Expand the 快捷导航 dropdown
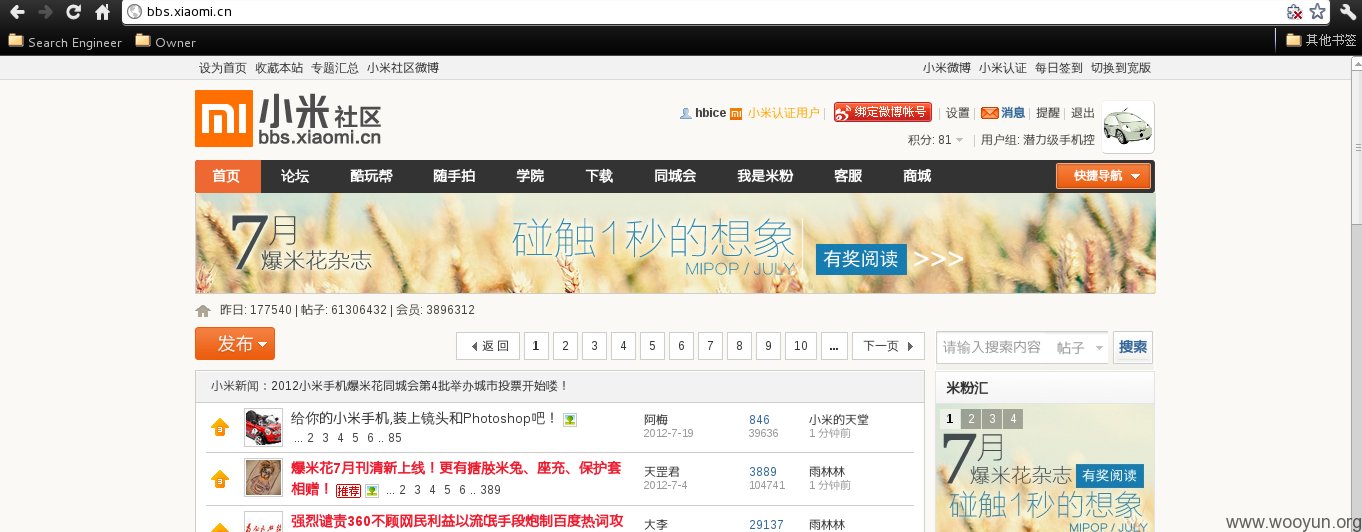This screenshot has height=532, width=1362. click(1103, 176)
